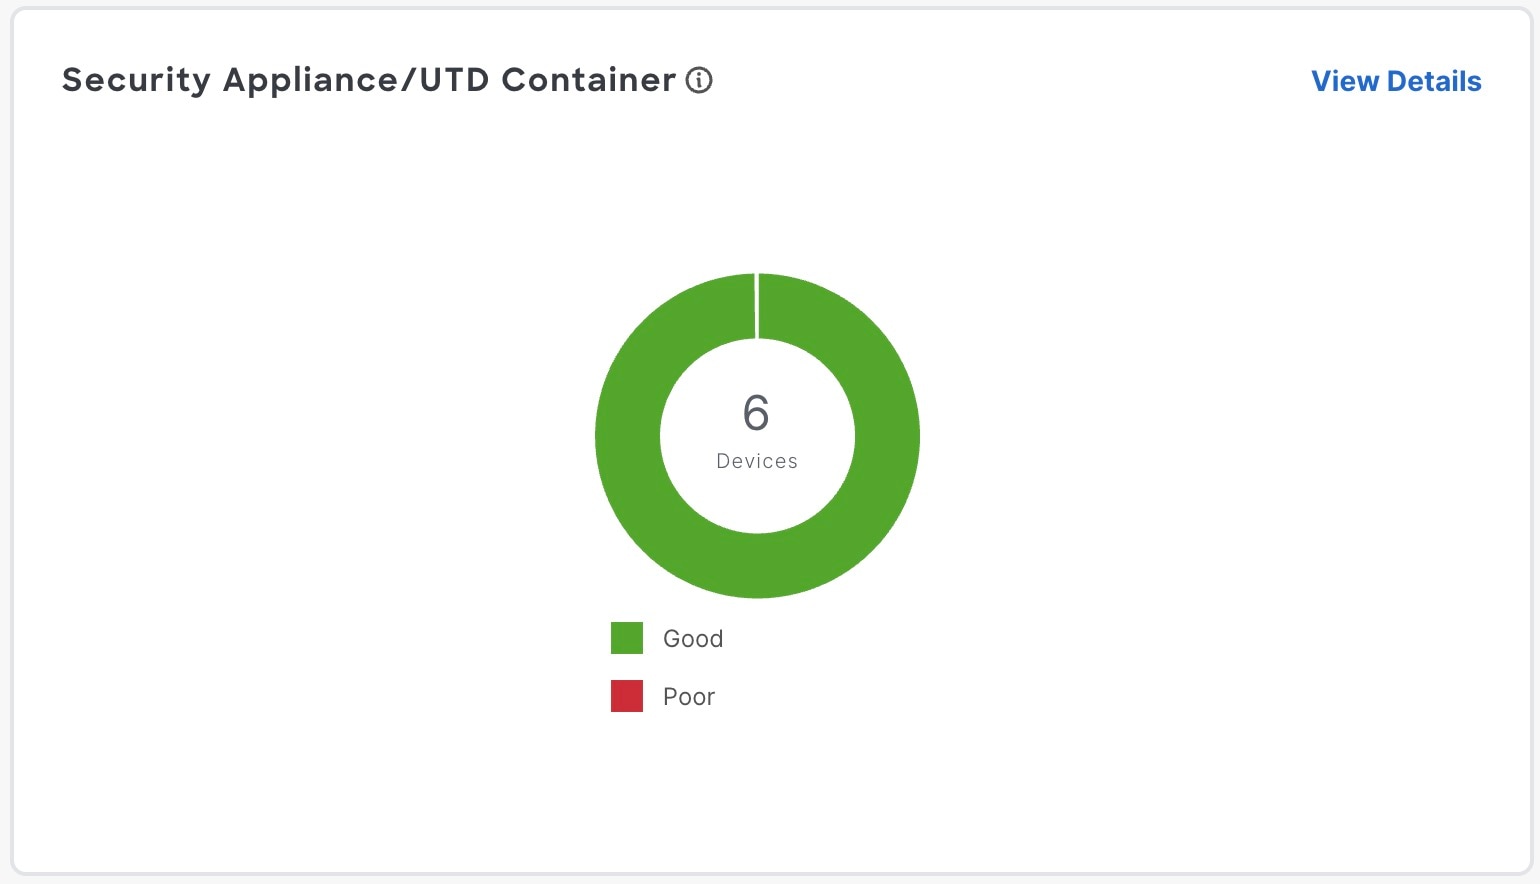Open the View Details link

click(x=1395, y=81)
